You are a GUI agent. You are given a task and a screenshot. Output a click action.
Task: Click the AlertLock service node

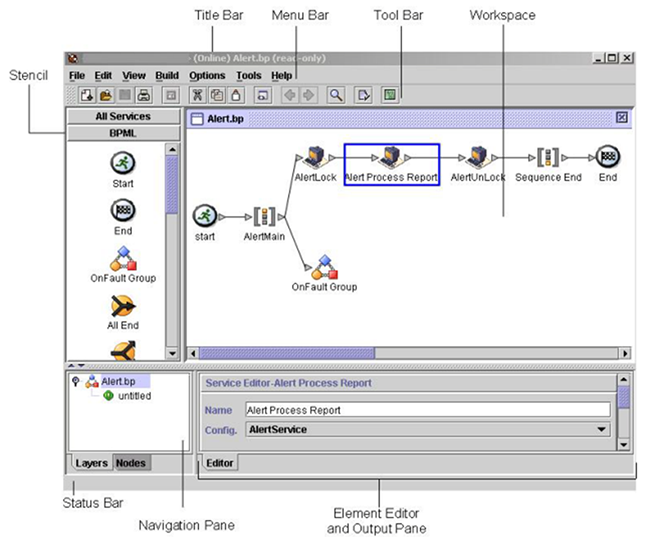click(x=315, y=157)
